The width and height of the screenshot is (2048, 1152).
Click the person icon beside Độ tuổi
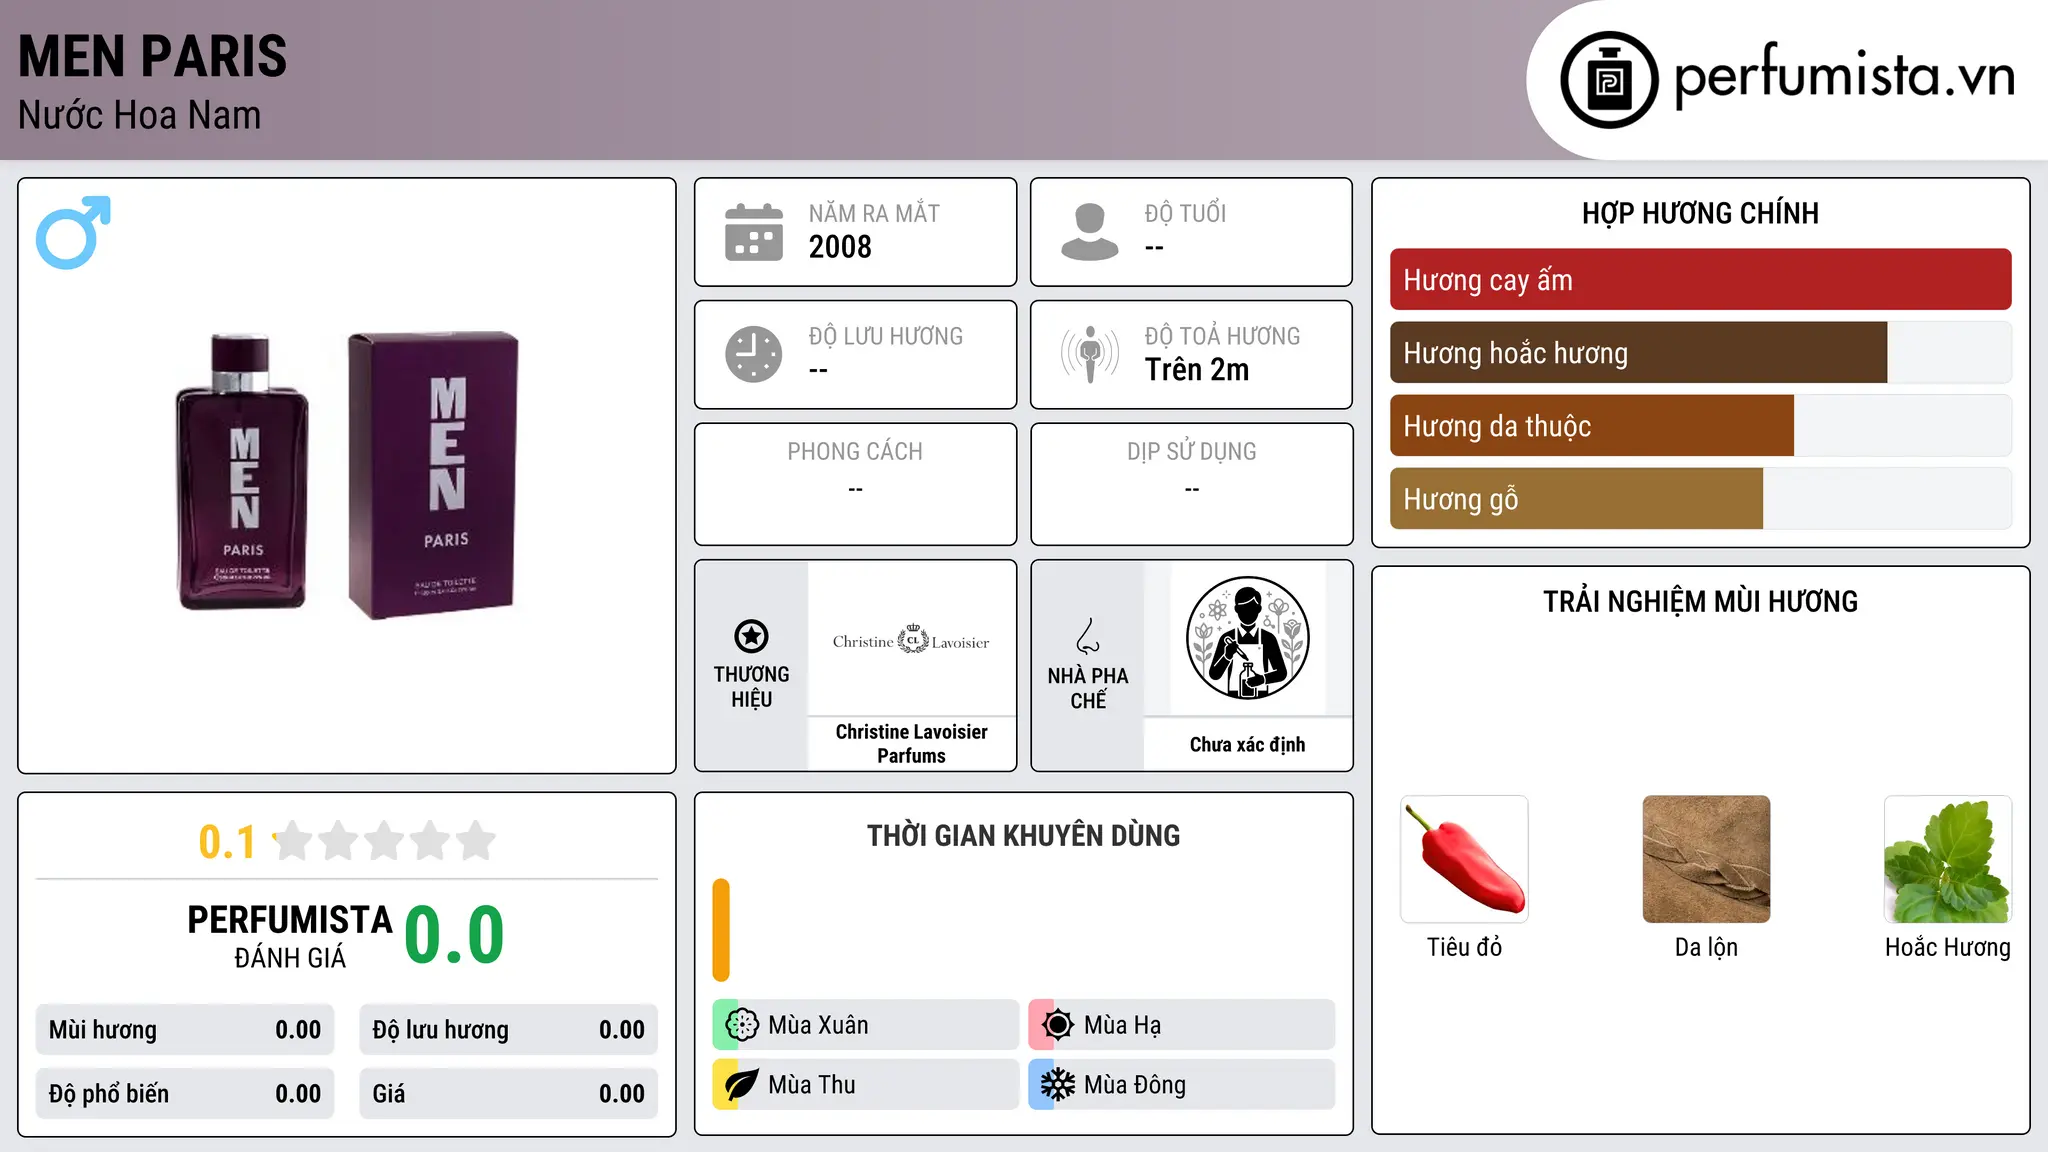(1090, 232)
